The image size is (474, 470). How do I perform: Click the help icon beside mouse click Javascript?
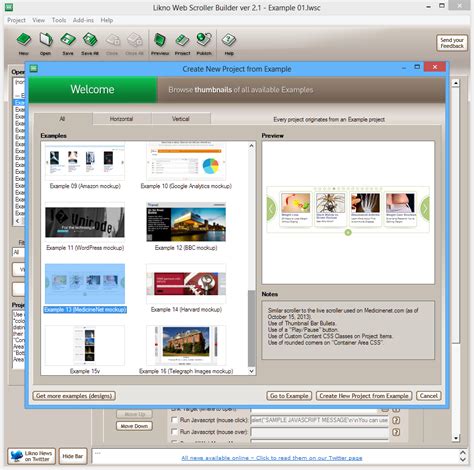[396, 420]
